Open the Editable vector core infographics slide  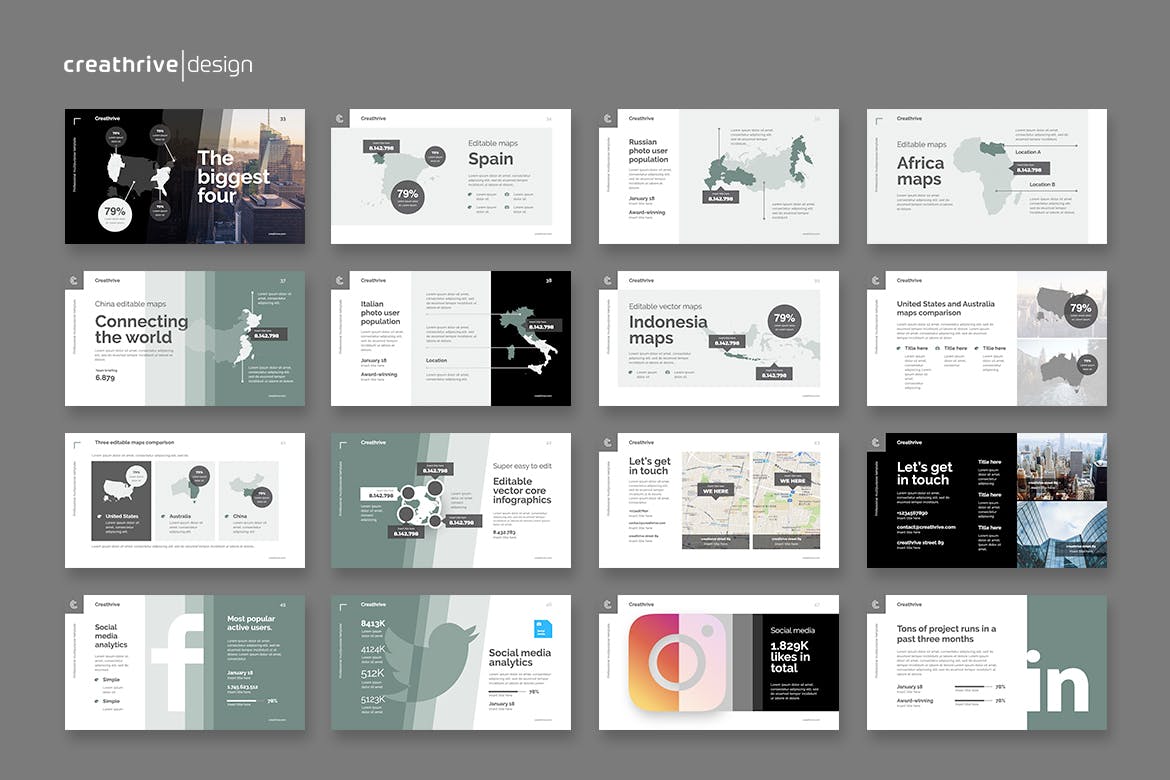coord(450,500)
